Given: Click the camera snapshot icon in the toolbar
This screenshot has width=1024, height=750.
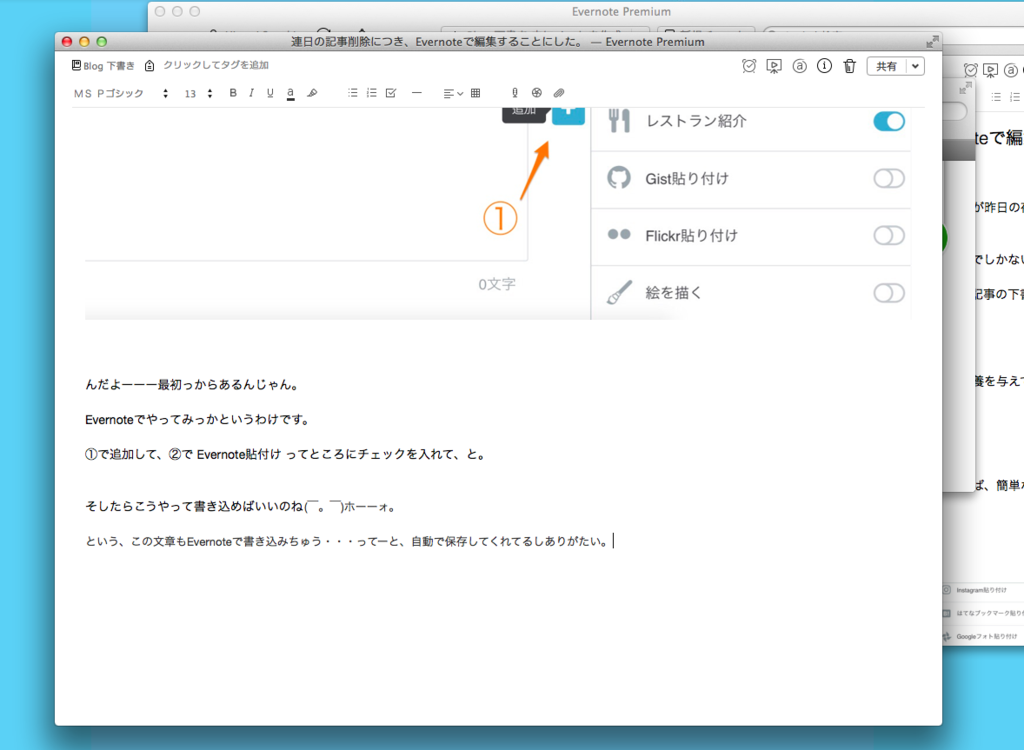Looking at the screenshot, I should (537, 93).
